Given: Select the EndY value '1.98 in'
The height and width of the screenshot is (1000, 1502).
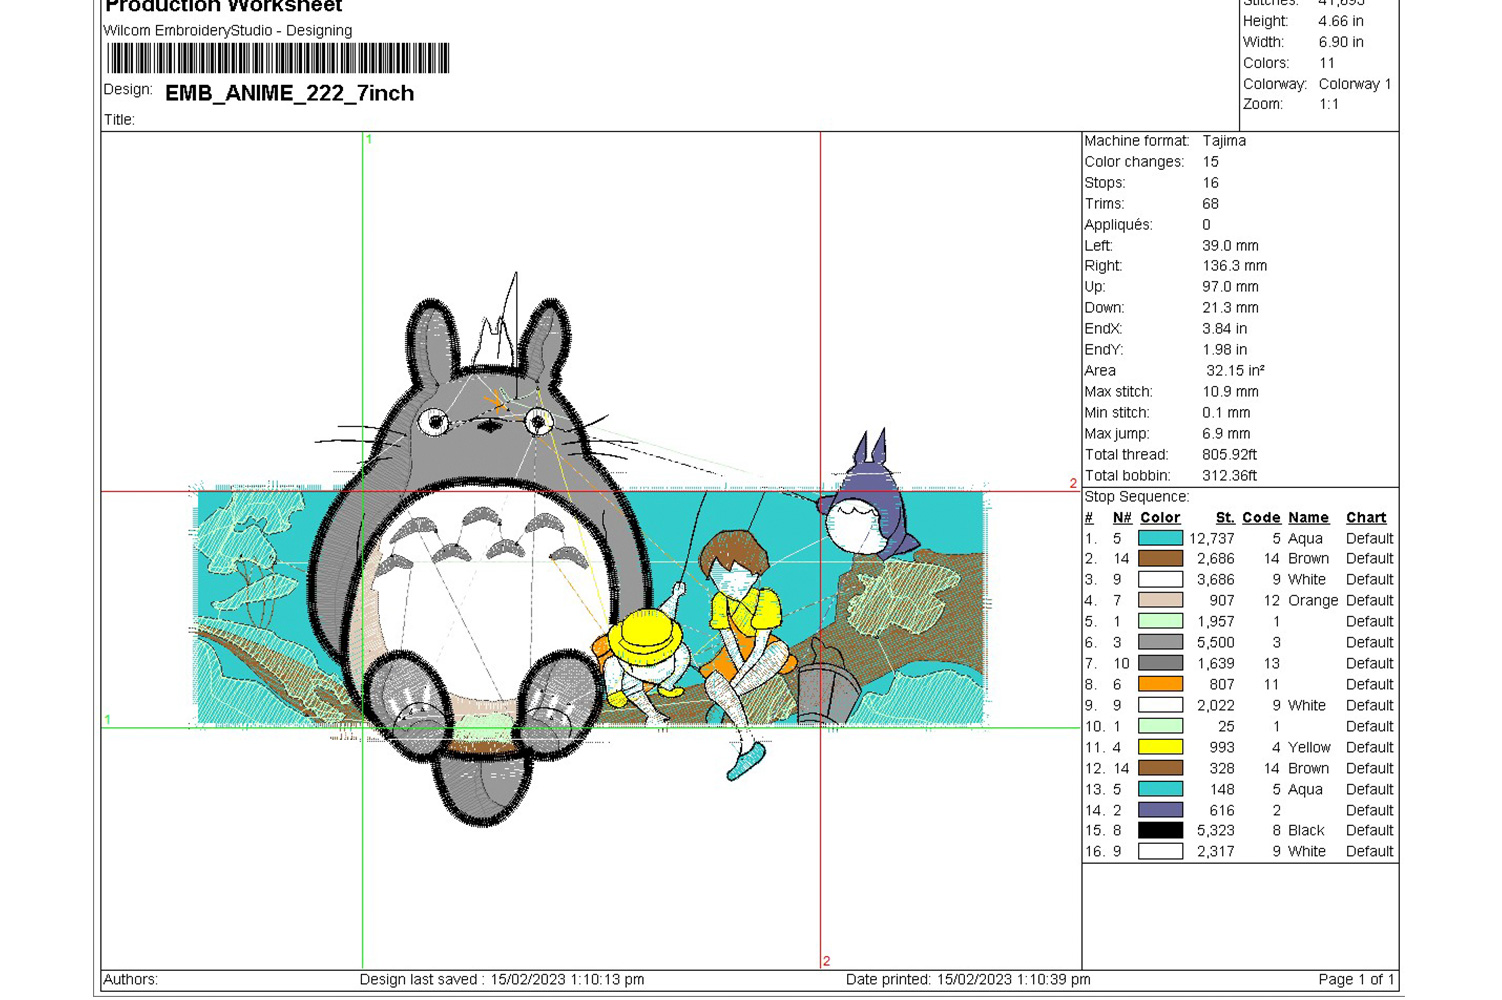Looking at the screenshot, I should [x=1224, y=350].
